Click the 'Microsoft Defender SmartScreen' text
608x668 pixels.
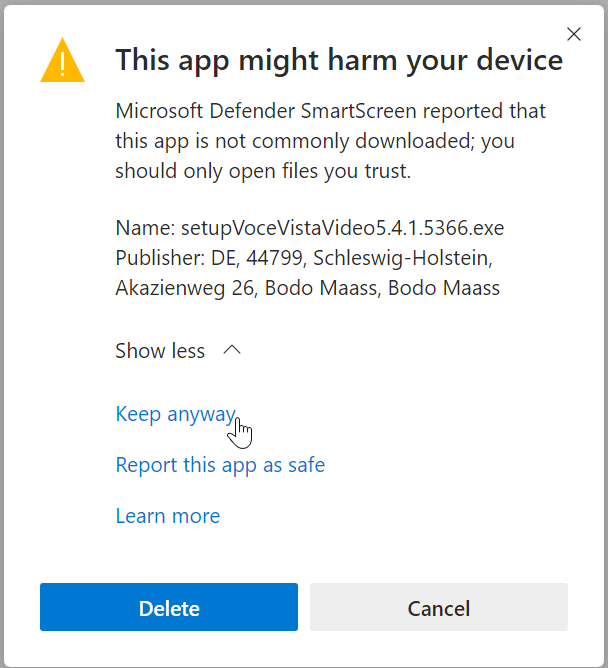point(265,111)
